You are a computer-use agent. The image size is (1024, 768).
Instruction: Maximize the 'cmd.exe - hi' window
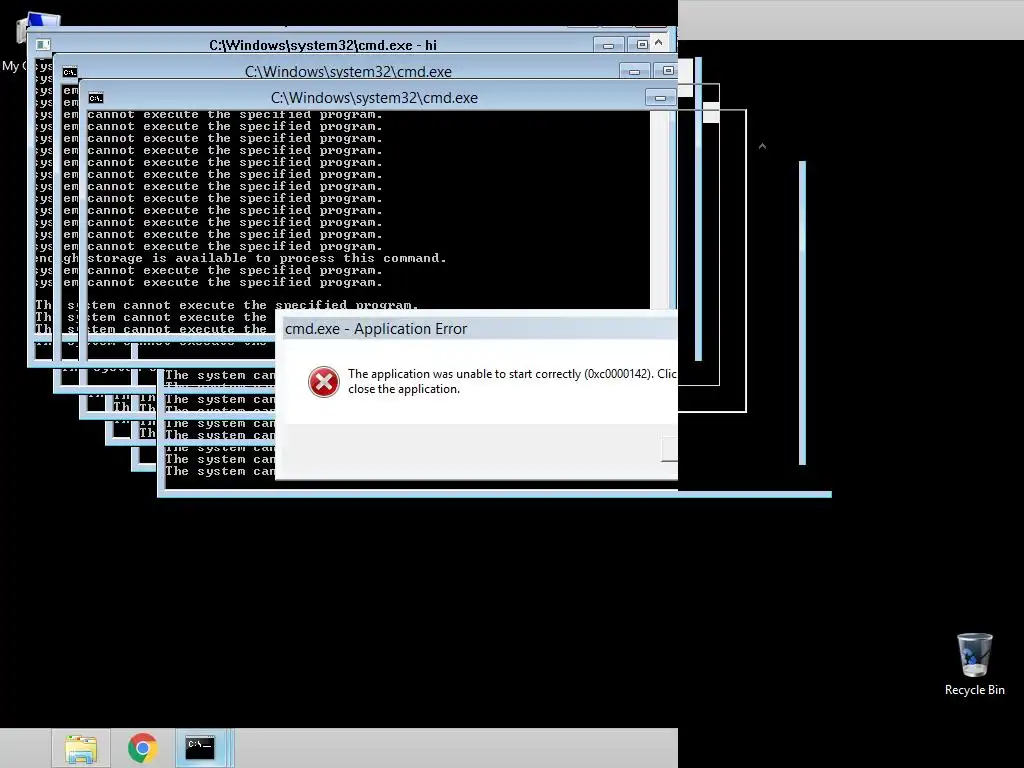(641, 44)
